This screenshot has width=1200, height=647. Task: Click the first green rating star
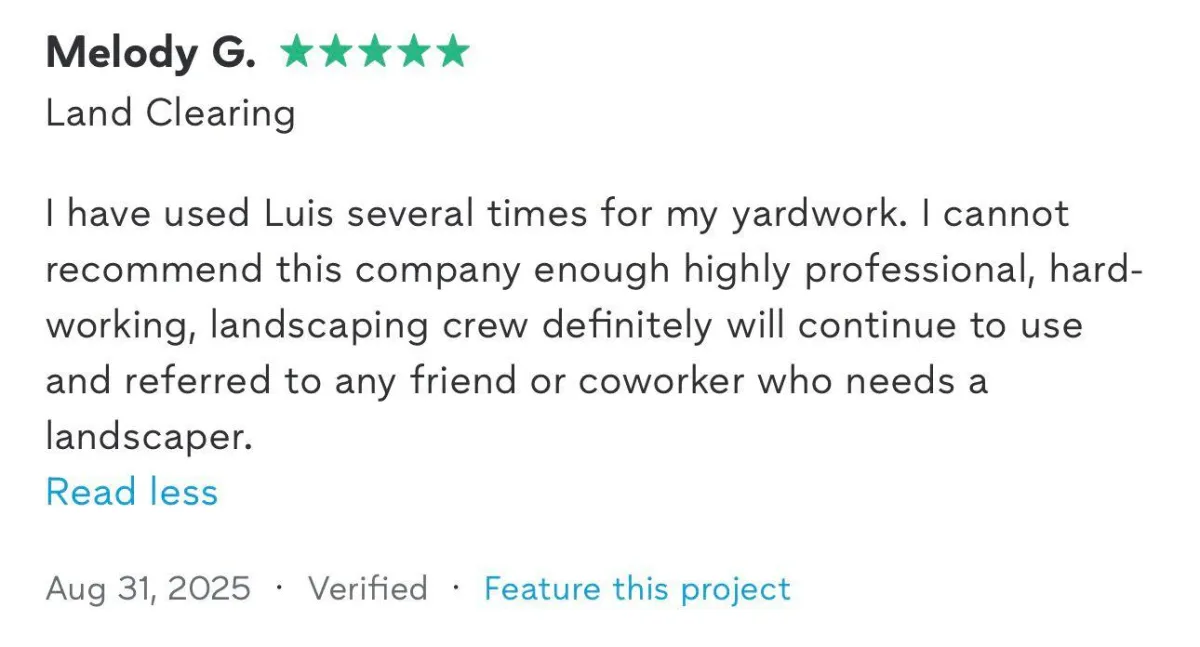pyautogui.click(x=297, y=51)
